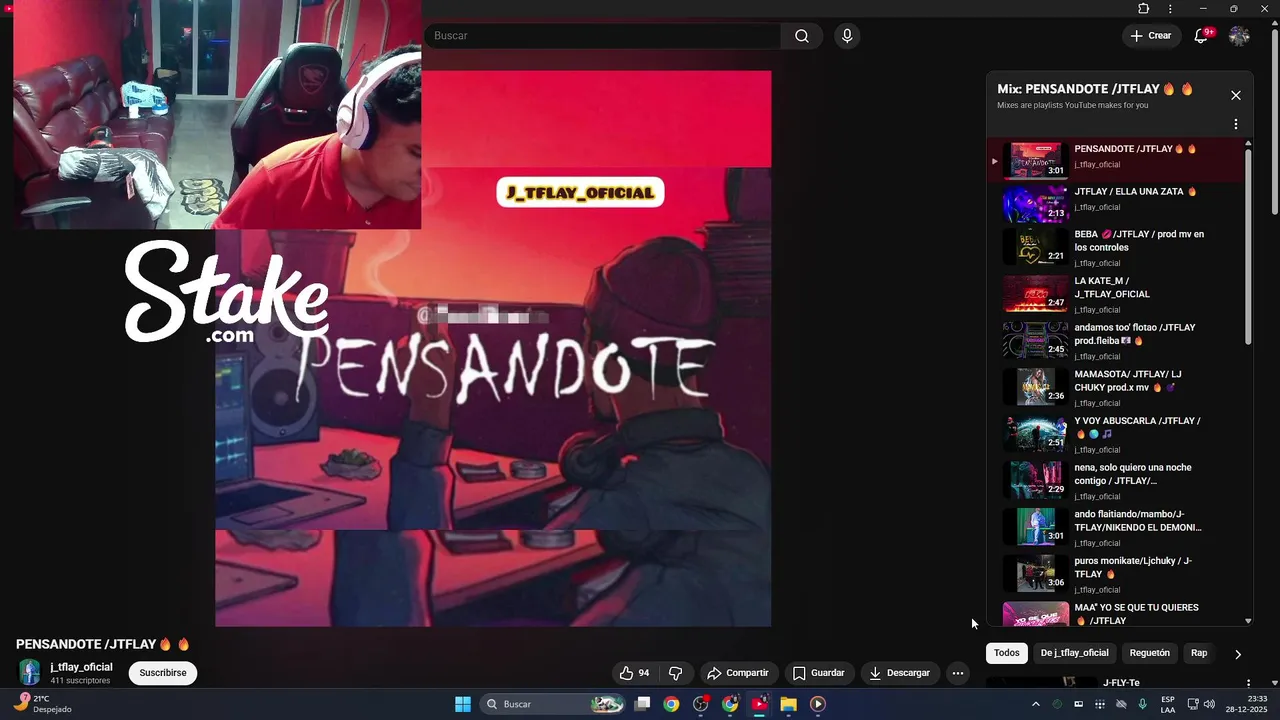Play andamos too' flotao /JTFLAY
This screenshot has width=1280, height=720.
point(1117,341)
